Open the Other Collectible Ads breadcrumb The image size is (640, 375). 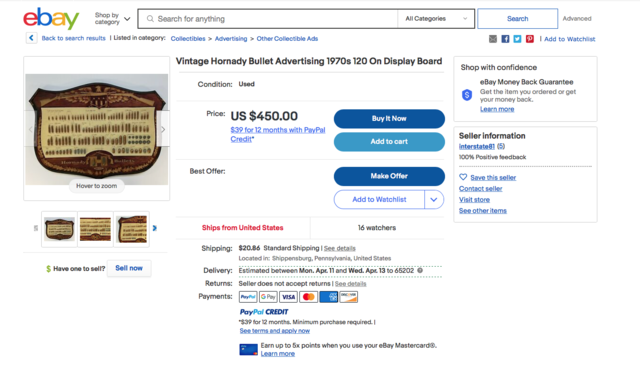coord(287,38)
